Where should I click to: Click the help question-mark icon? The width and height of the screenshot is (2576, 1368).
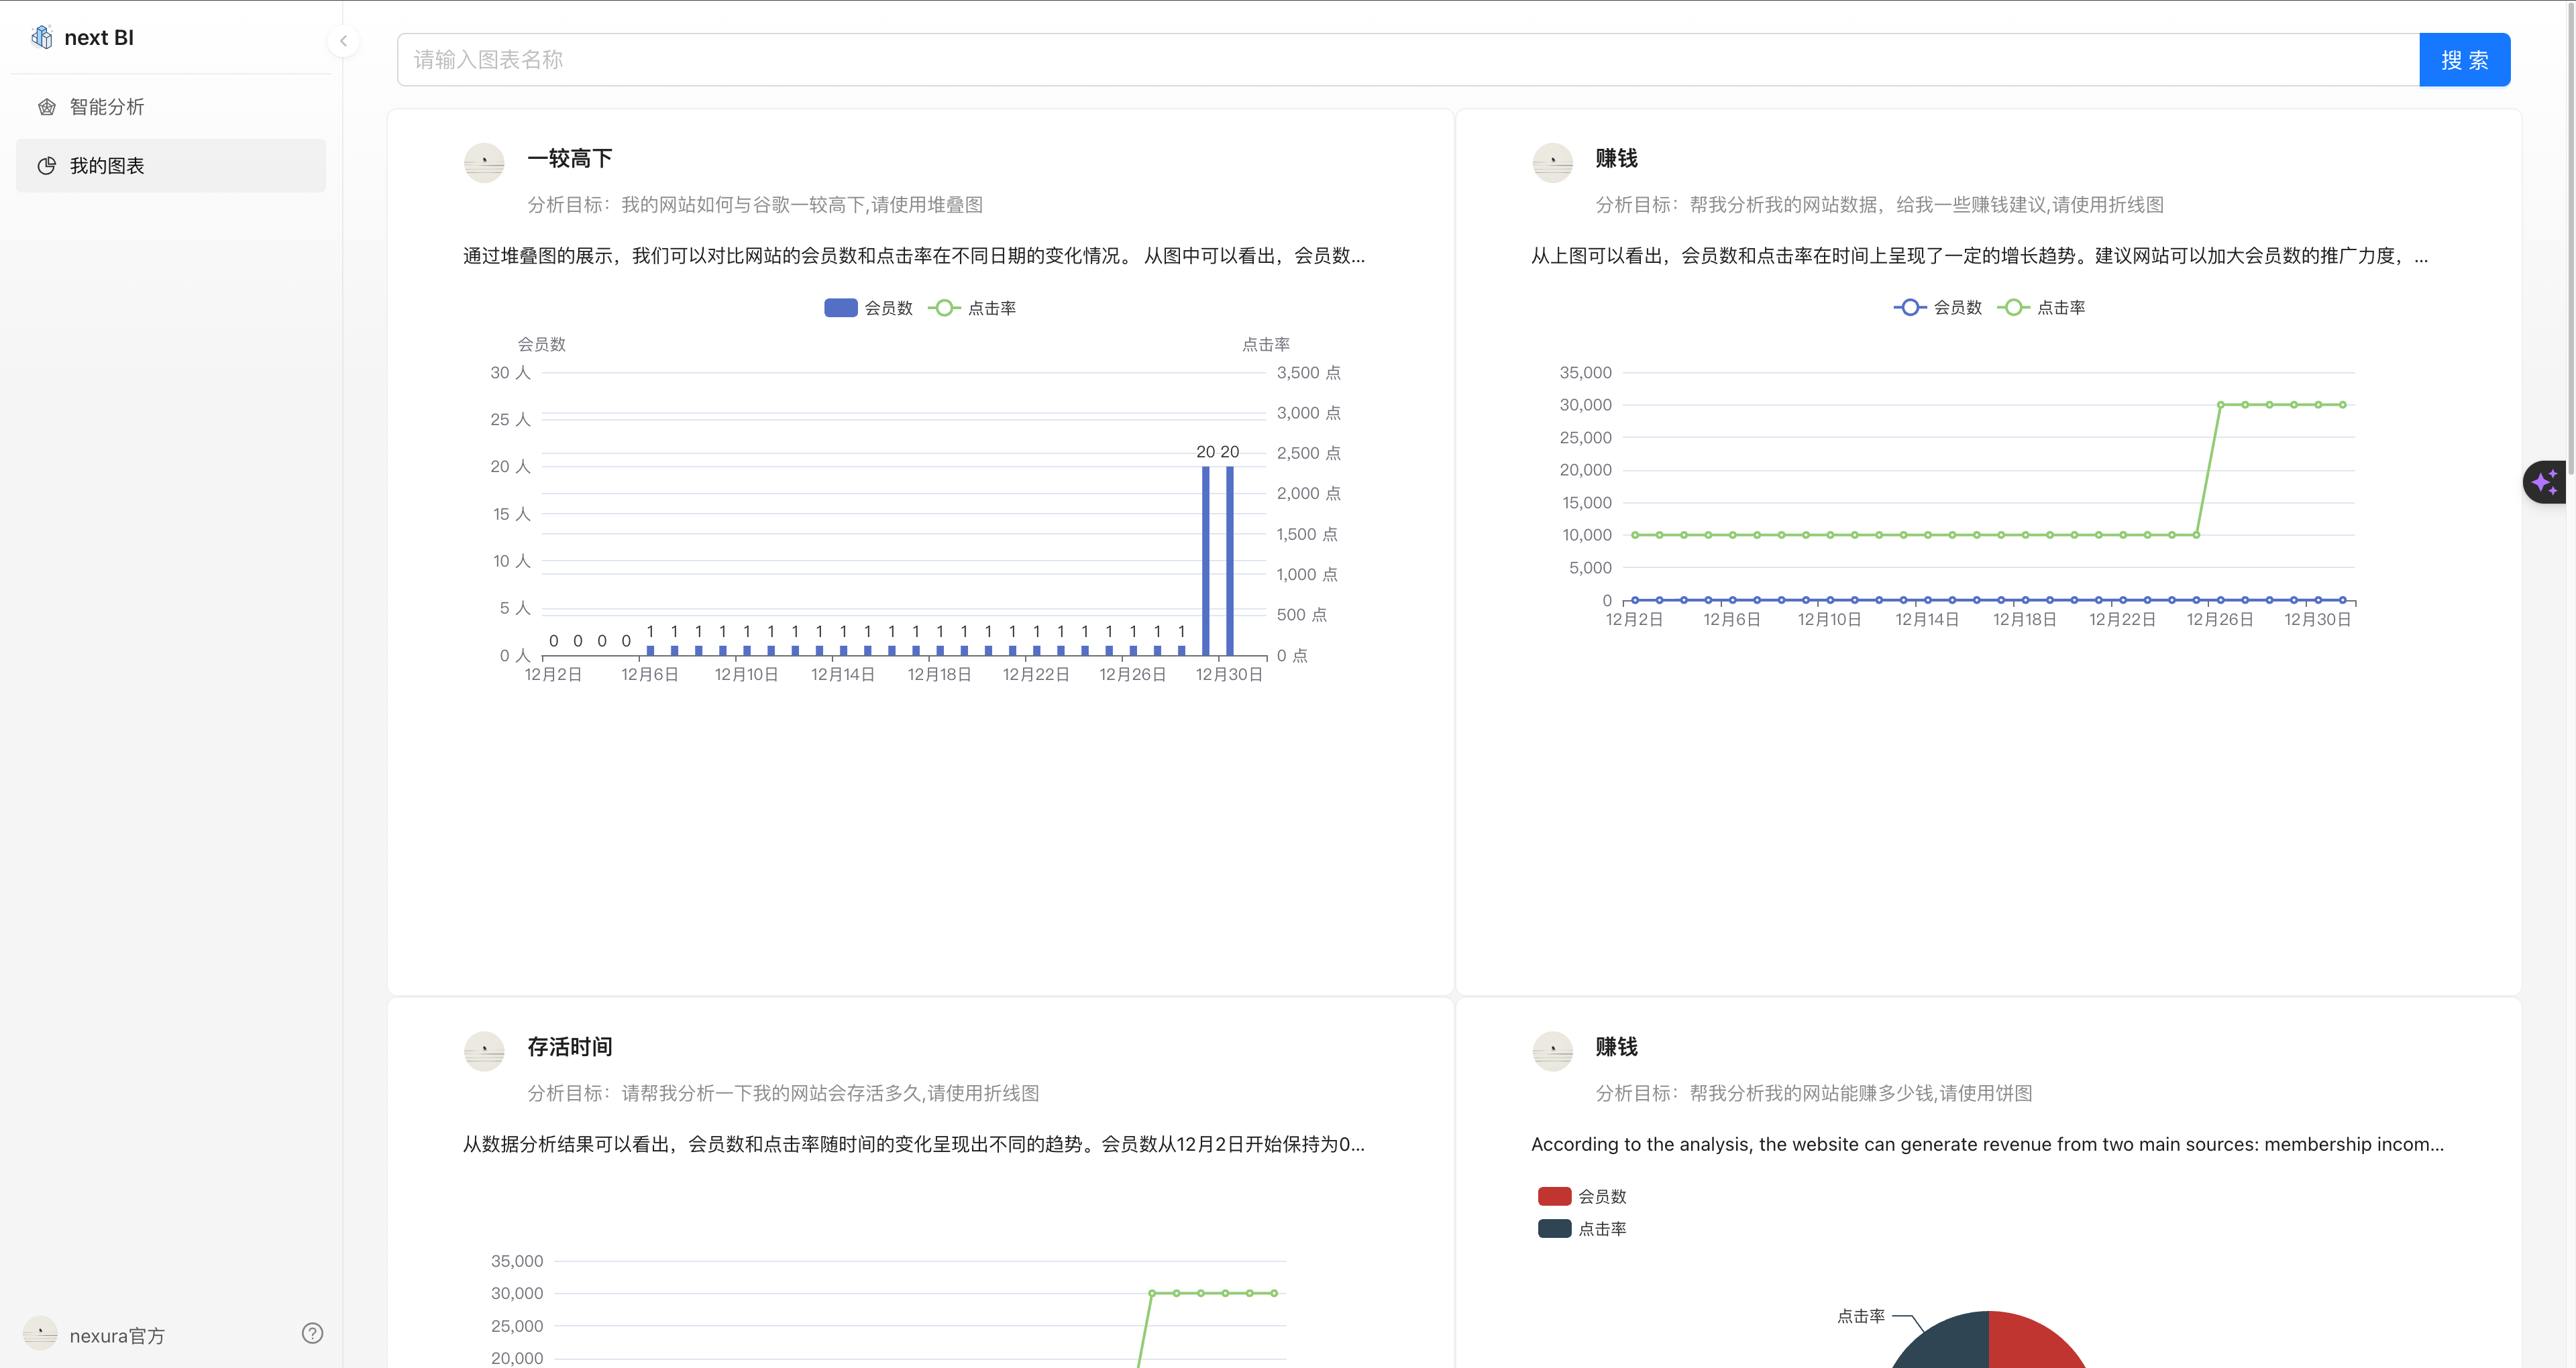pos(312,1333)
